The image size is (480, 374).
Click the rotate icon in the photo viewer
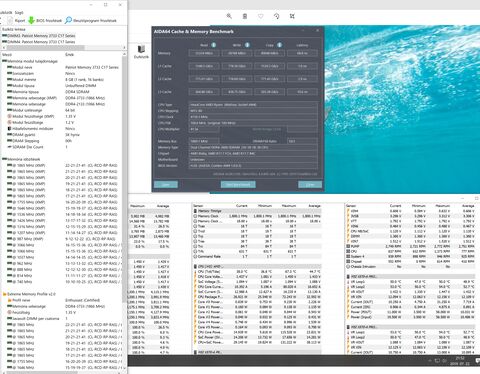(x=276, y=16)
